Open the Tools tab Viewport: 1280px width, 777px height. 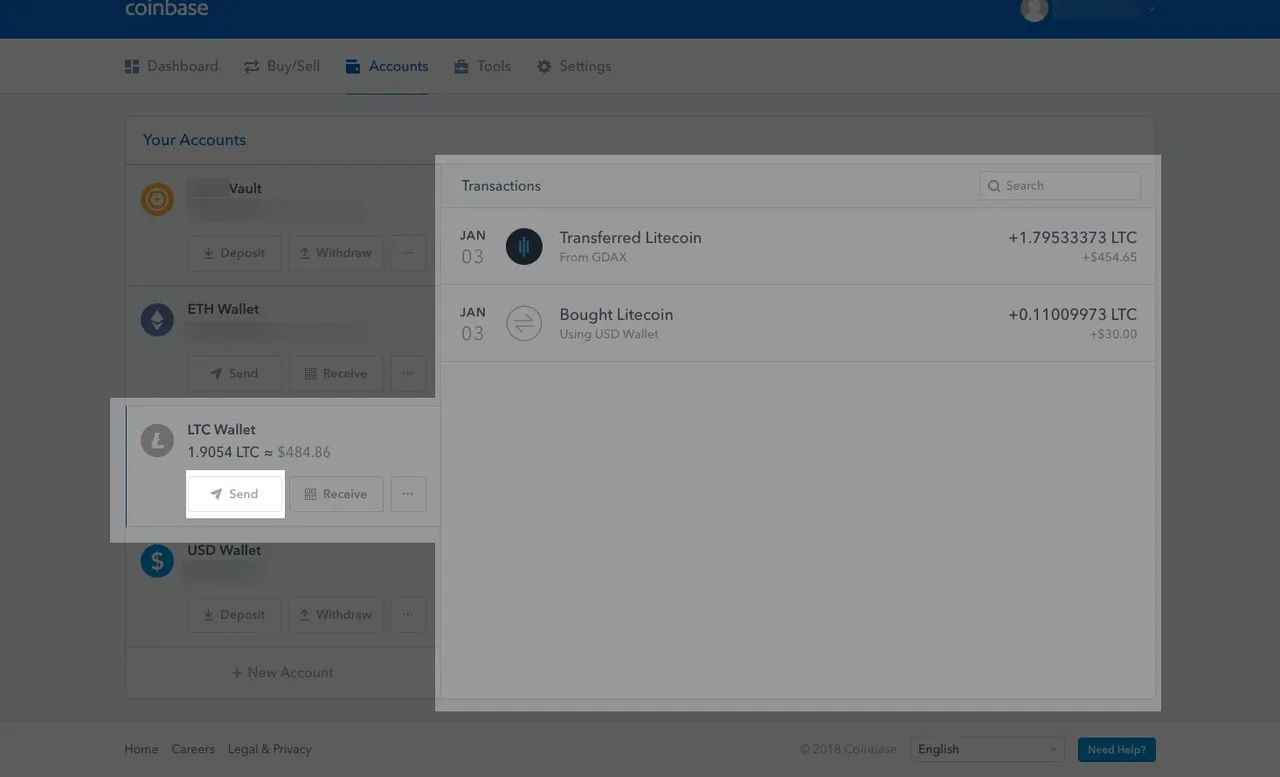click(x=482, y=66)
